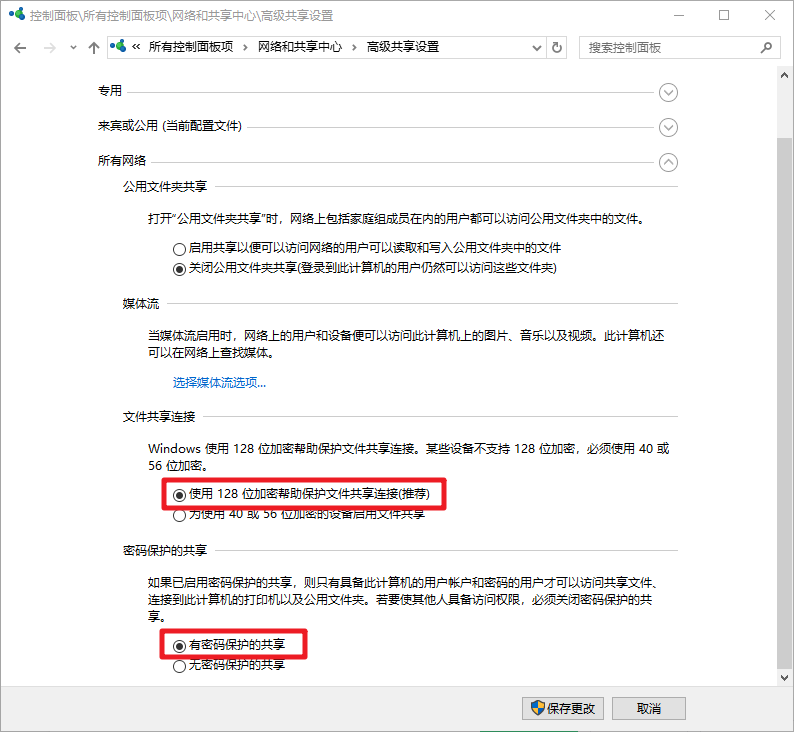Click scrollbar down arrow
Image resolution: width=794 pixels, height=732 pixels.
pyautogui.click(x=784, y=677)
